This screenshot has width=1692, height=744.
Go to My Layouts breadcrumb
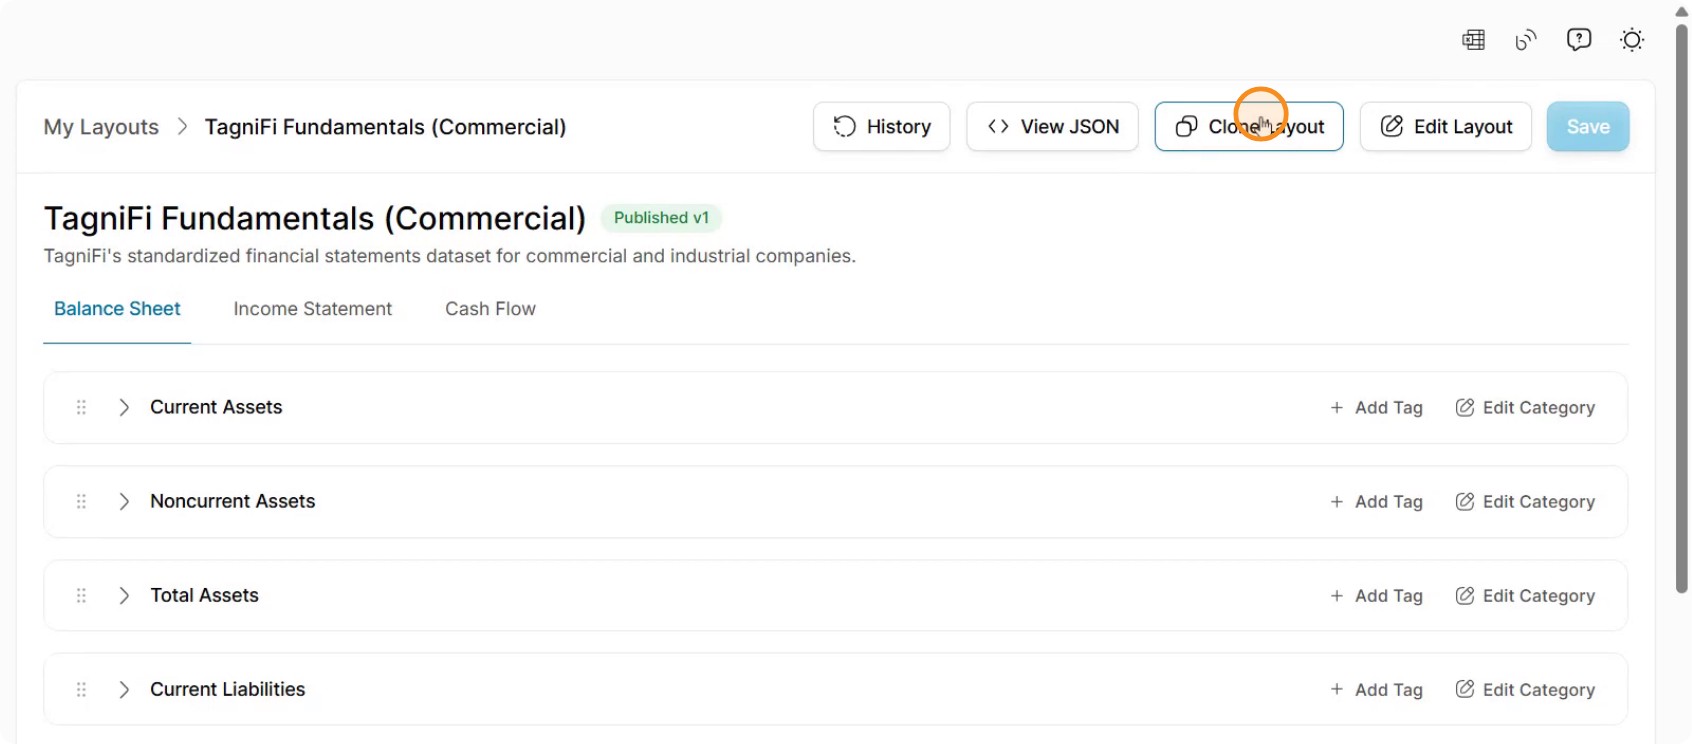click(101, 127)
